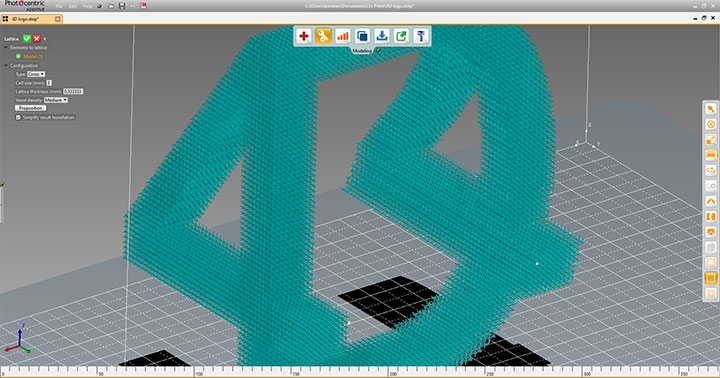Toggle Simplify result tessellation checkbox
The image size is (720, 378).
coord(18,118)
